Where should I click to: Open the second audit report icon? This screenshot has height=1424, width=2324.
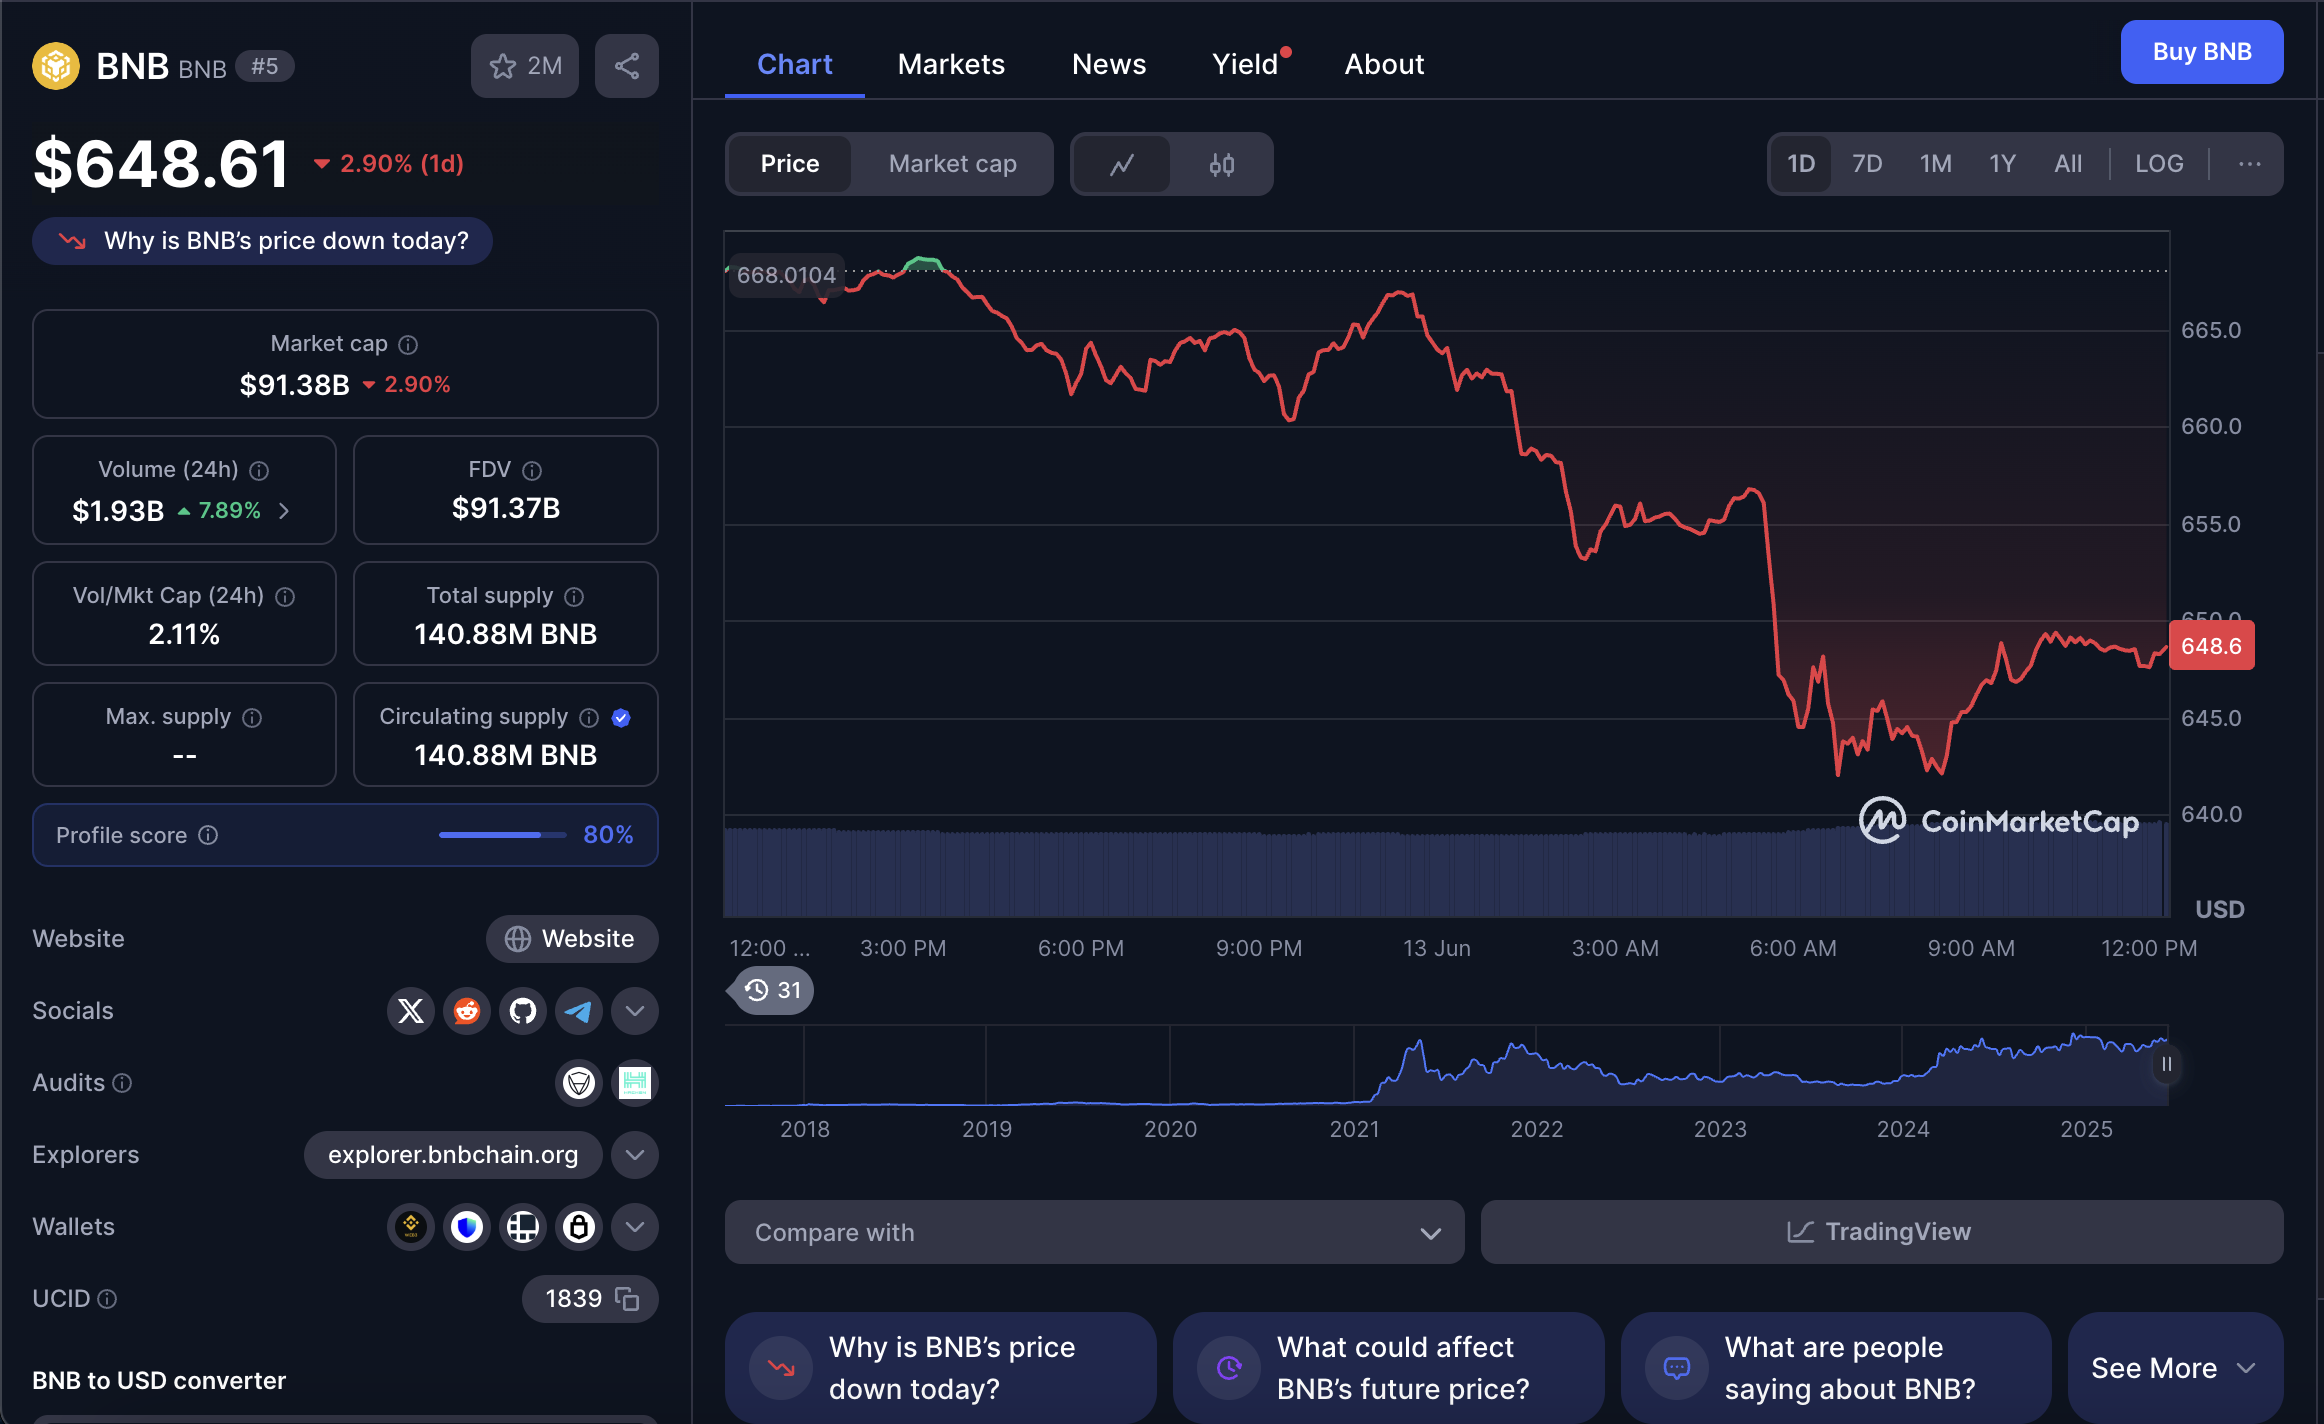[635, 1083]
